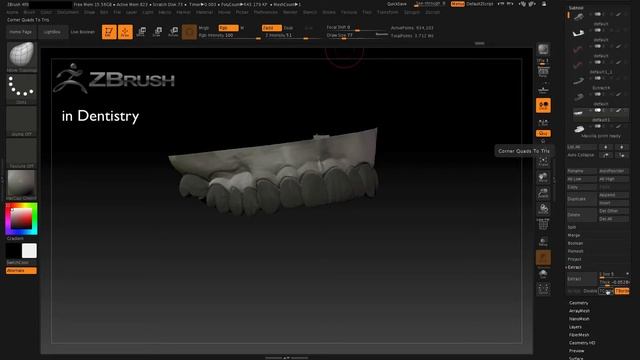Expand the NanoMesh section

tap(579, 319)
